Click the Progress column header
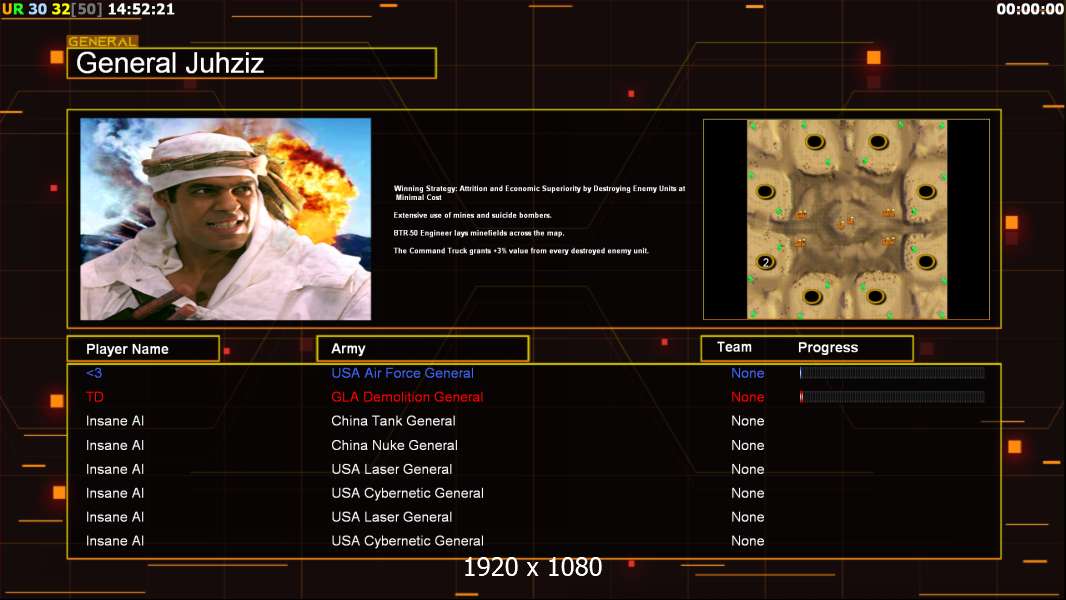The width and height of the screenshot is (1066, 600). tap(827, 347)
